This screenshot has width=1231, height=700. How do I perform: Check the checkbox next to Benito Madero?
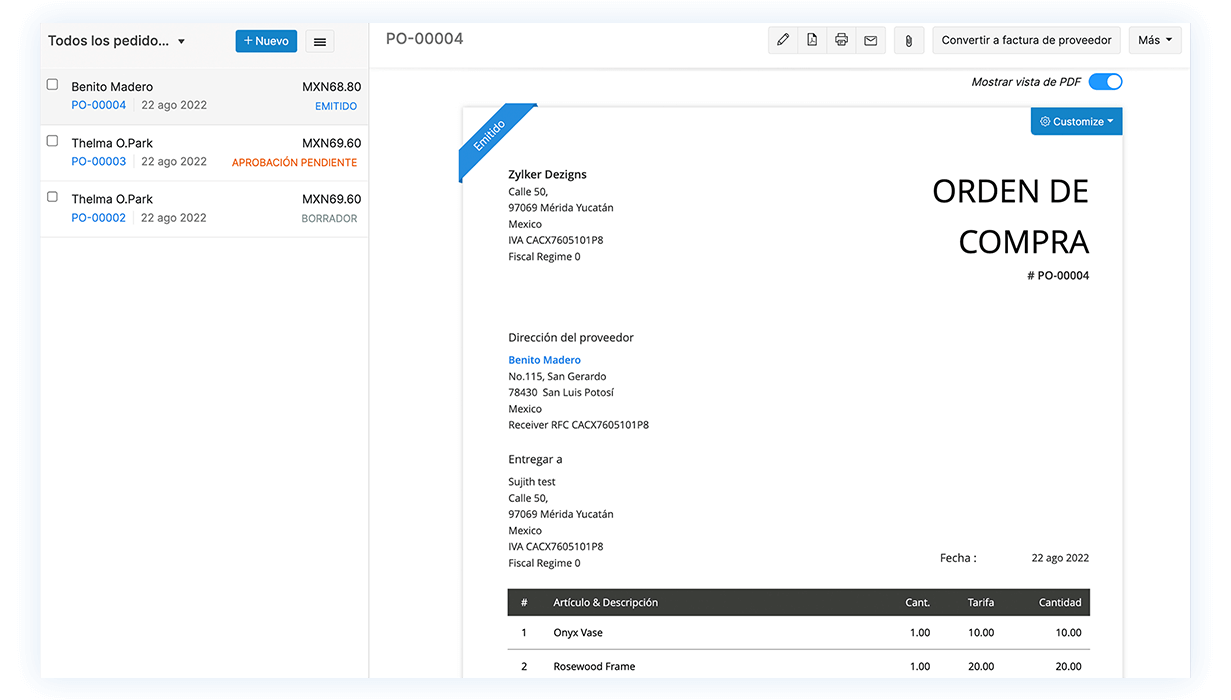coord(52,85)
